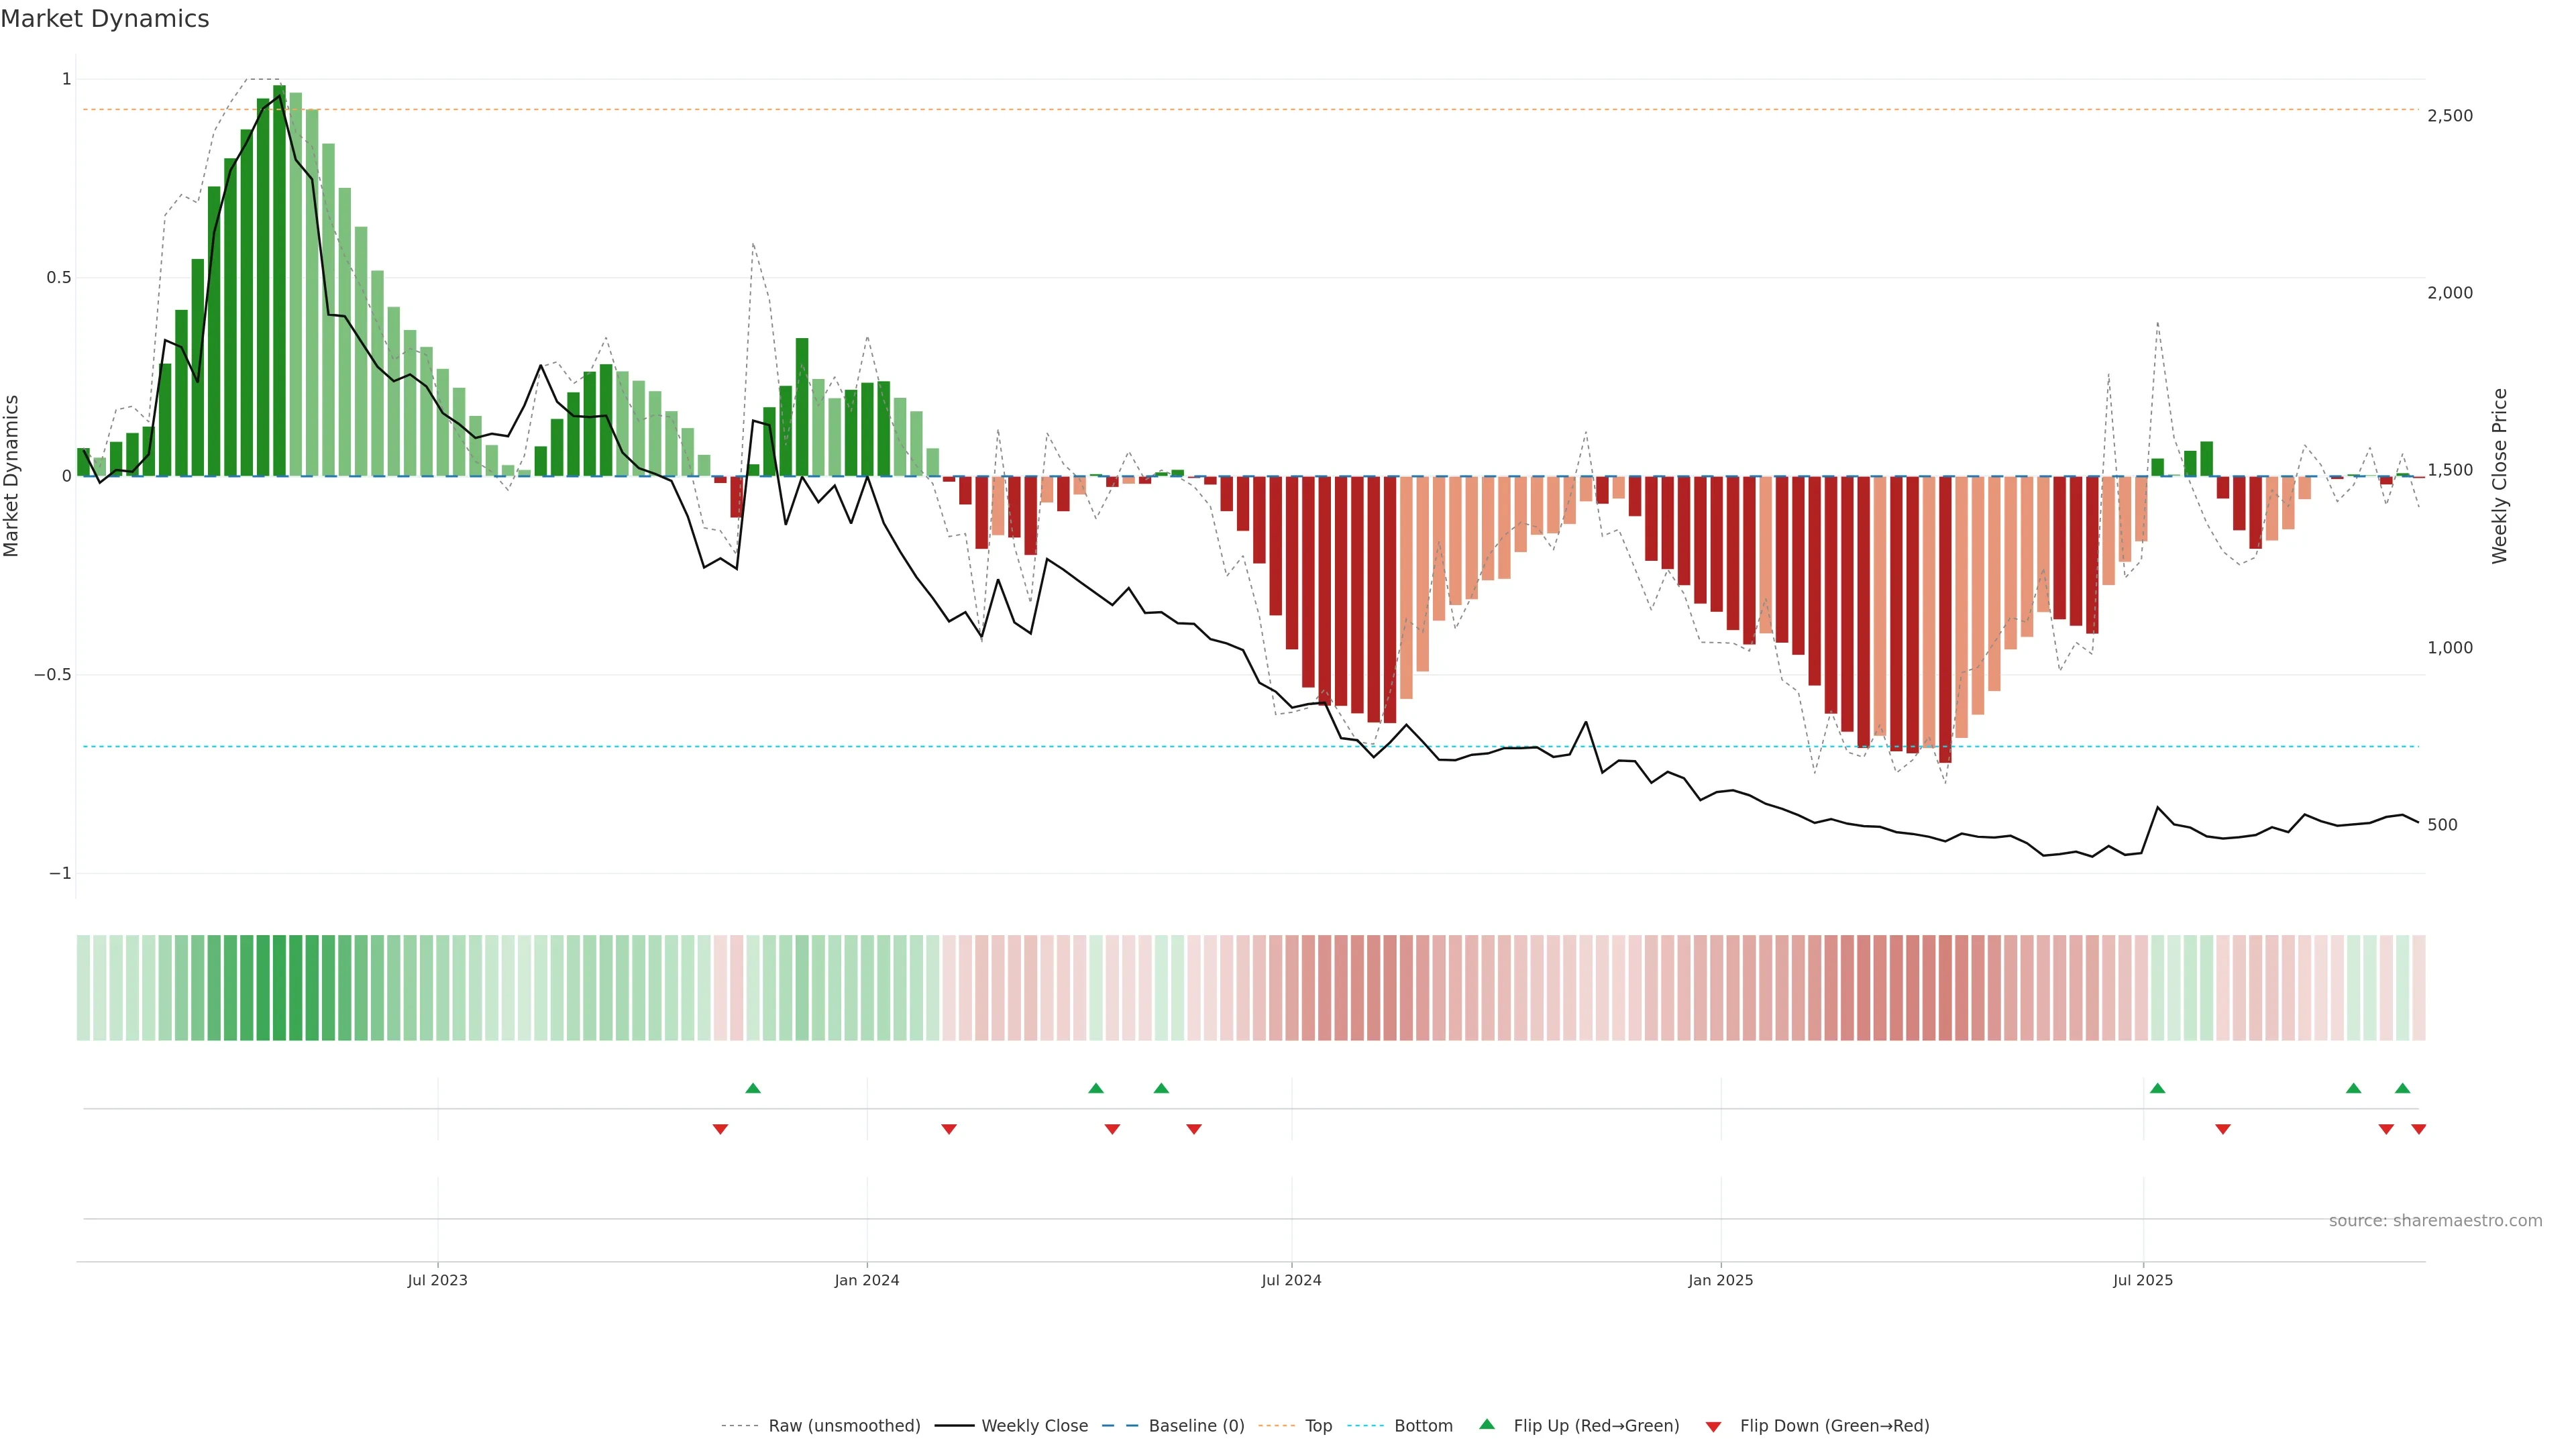Click the red triangle icon in the legend
Screen dimensions: 2576x1449
(1713, 1427)
